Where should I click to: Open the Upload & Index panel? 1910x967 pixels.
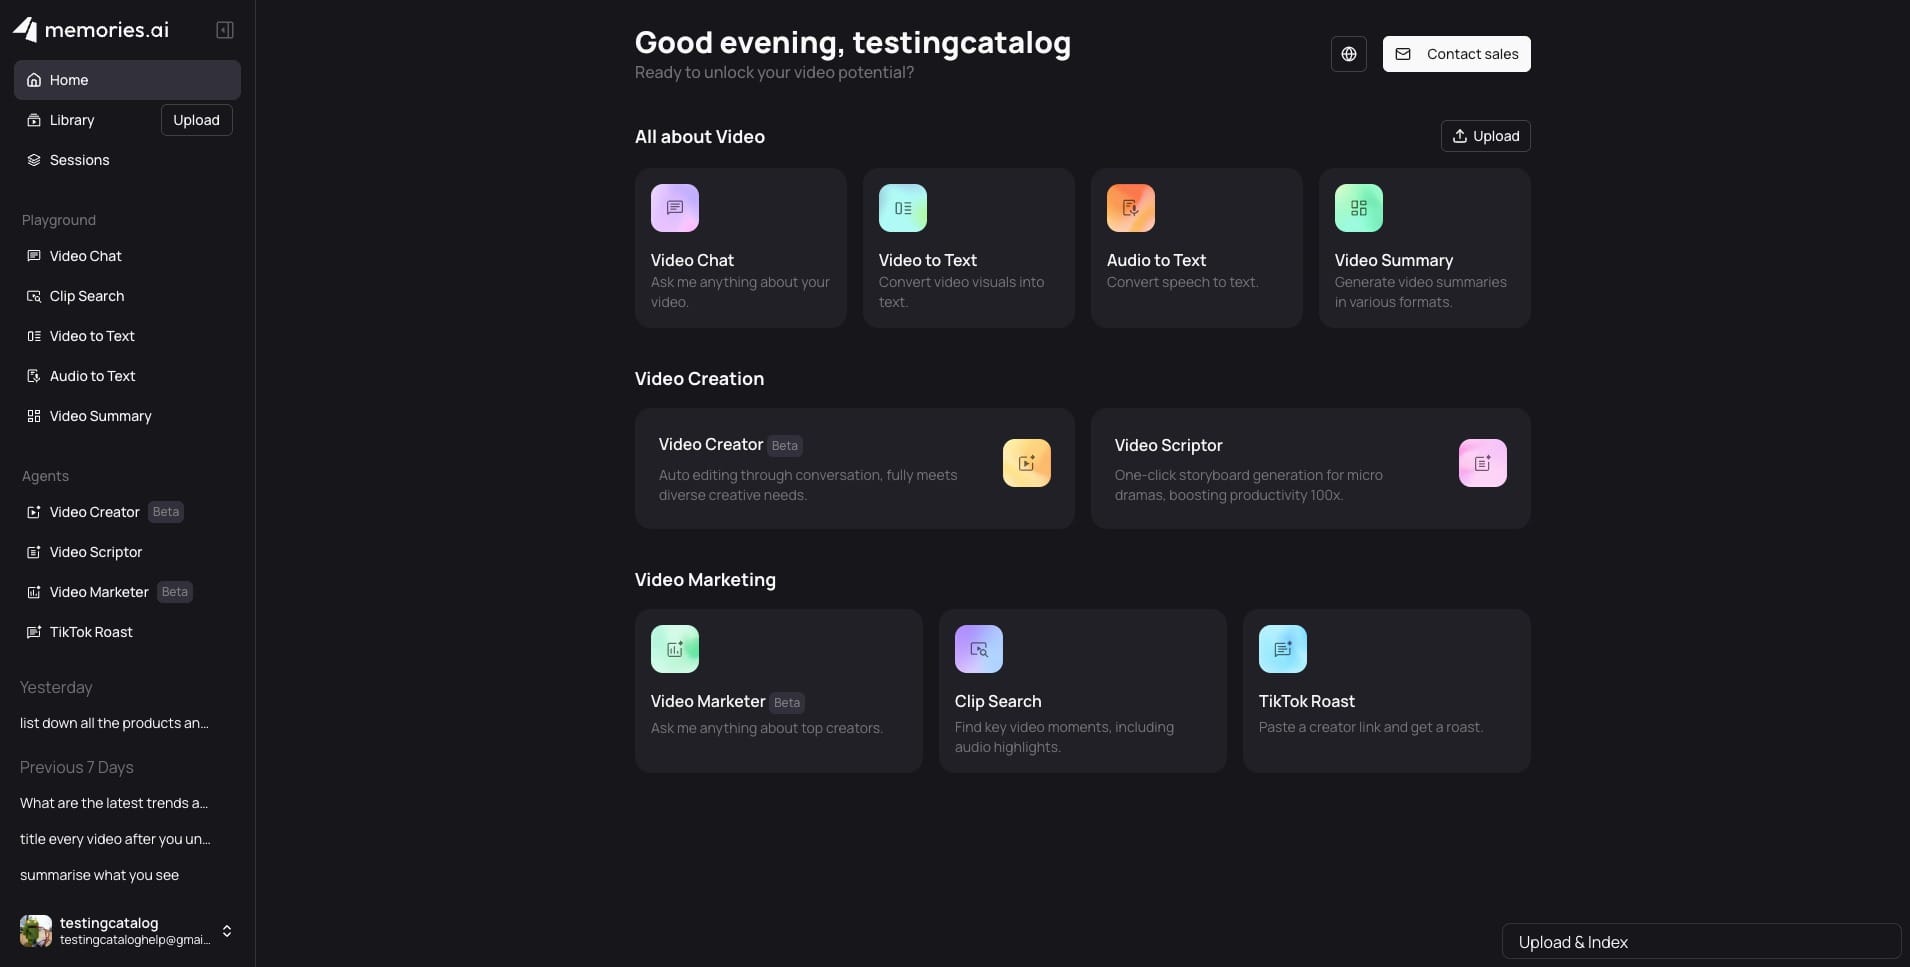click(1700, 942)
